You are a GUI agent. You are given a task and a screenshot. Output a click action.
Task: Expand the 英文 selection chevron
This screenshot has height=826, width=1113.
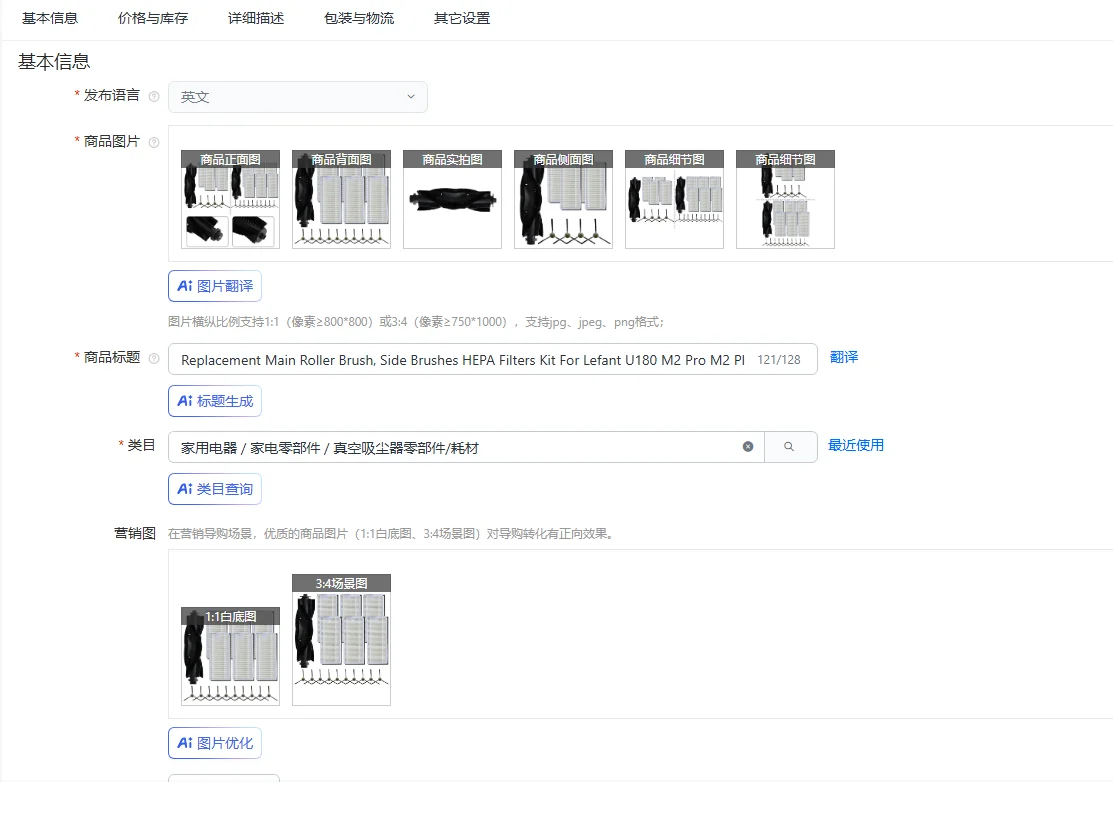tap(410, 97)
